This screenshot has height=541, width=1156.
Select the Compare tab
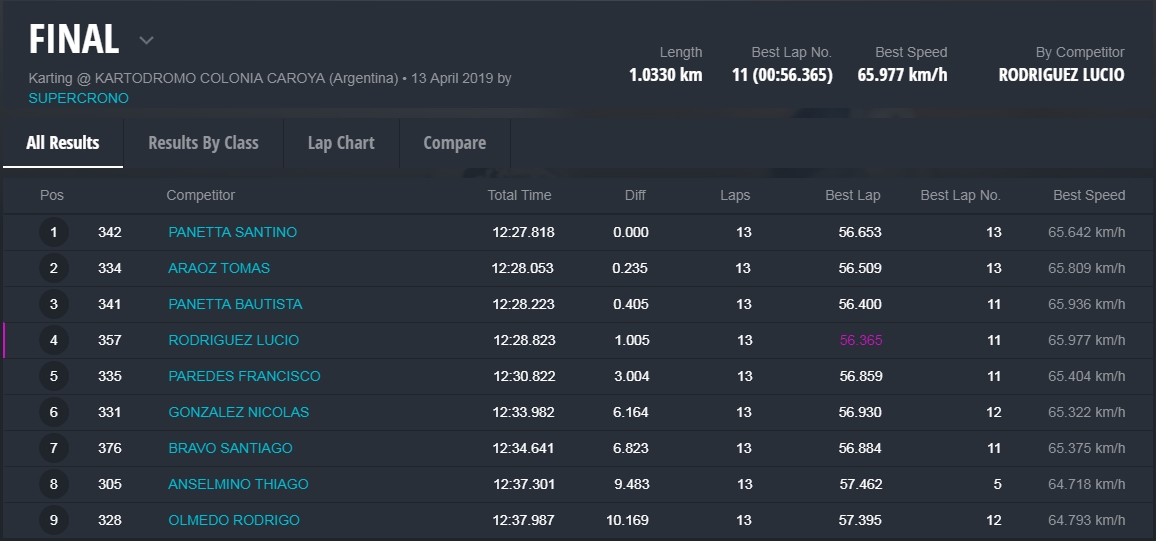click(x=454, y=143)
